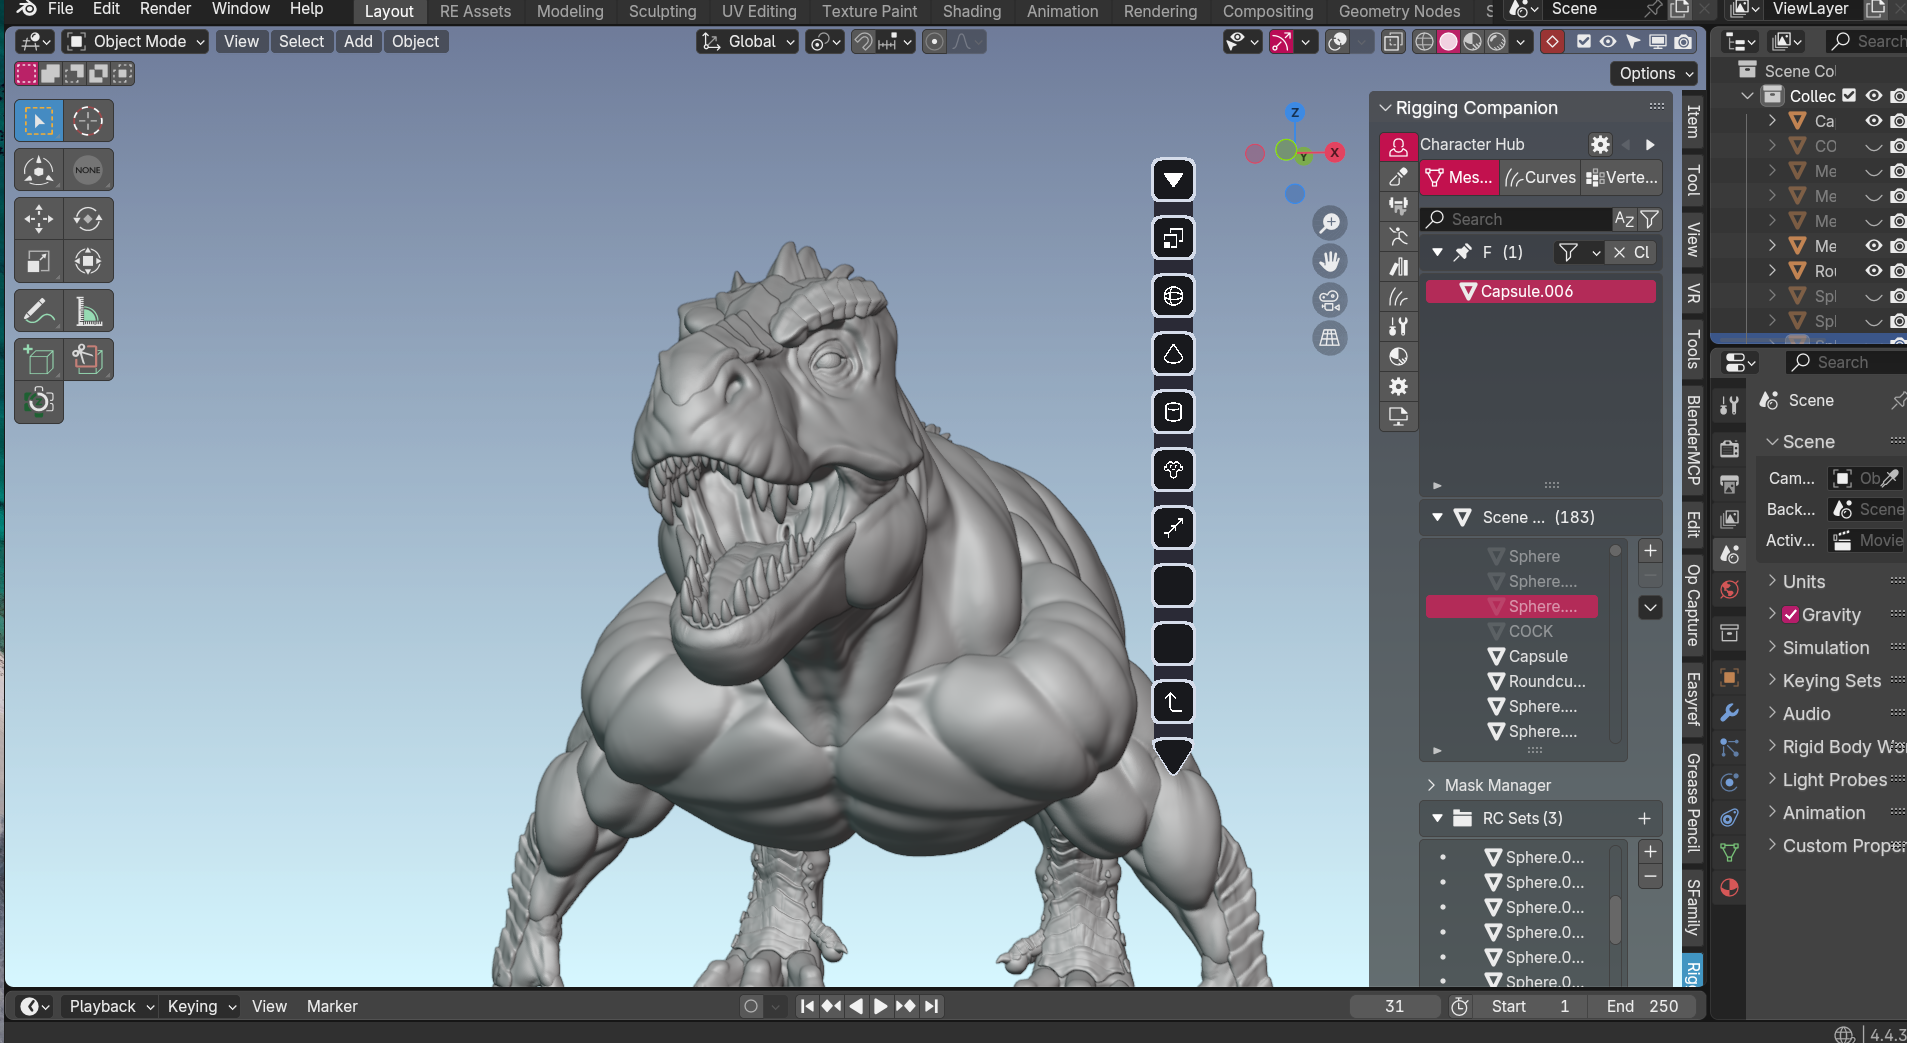Select the Add Cube tool
The image size is (1907, 1043).
[x=39, y=360]
